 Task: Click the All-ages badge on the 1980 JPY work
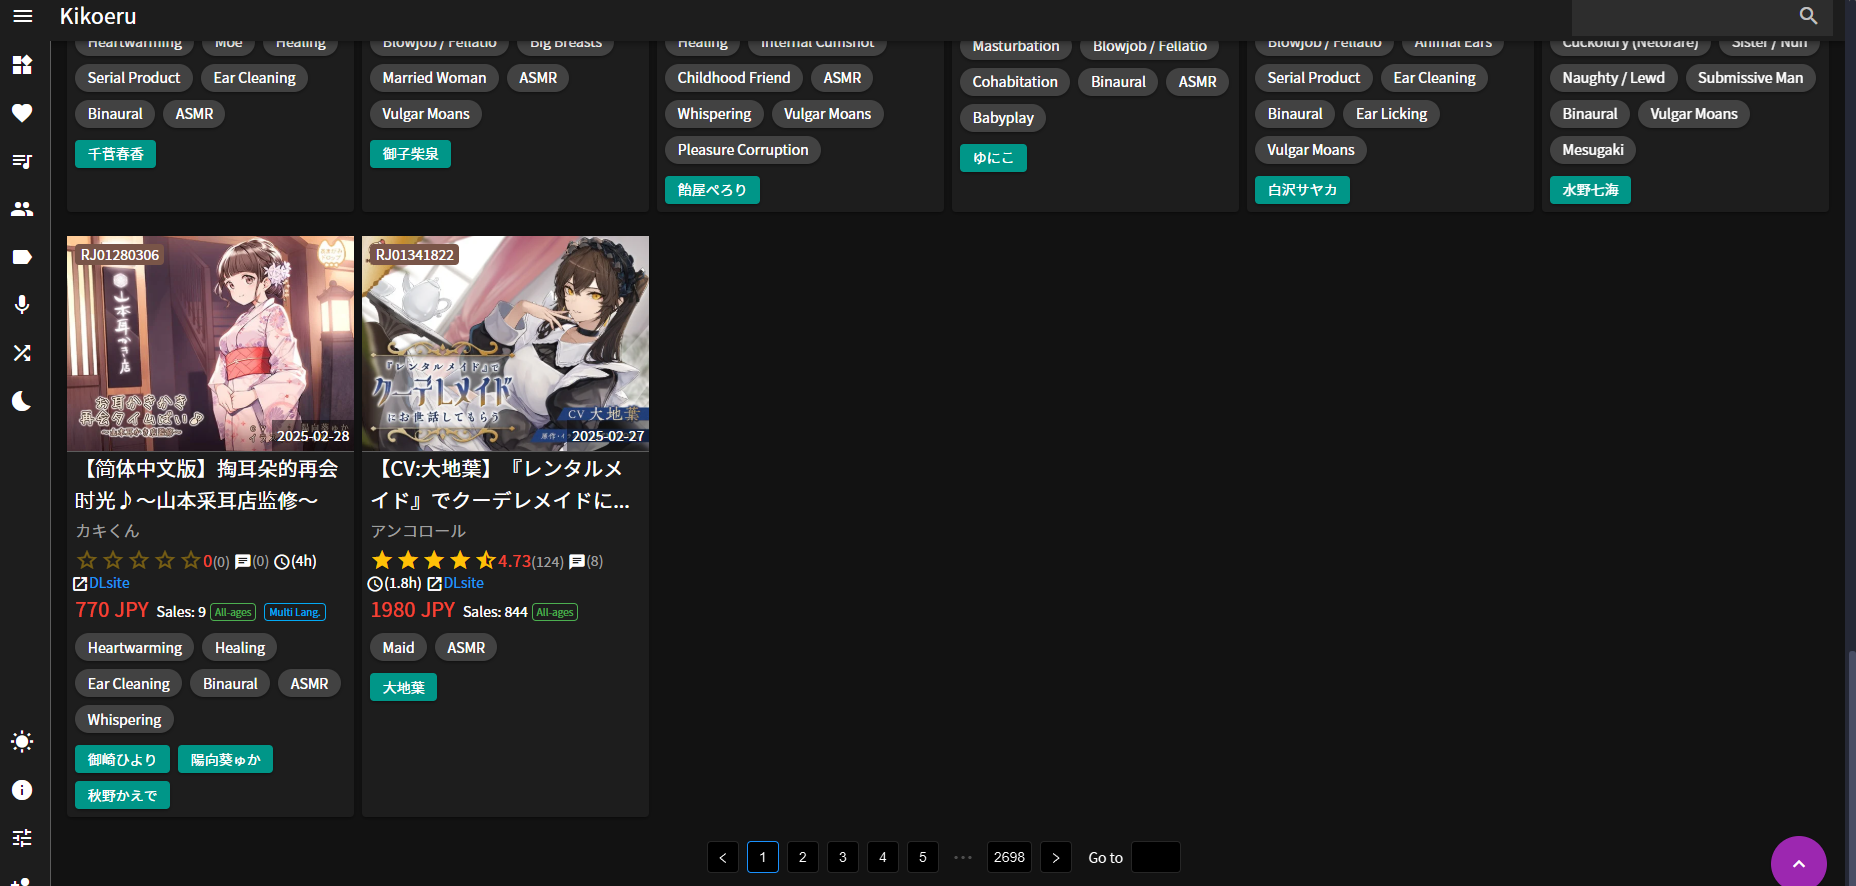pos(555,612)
